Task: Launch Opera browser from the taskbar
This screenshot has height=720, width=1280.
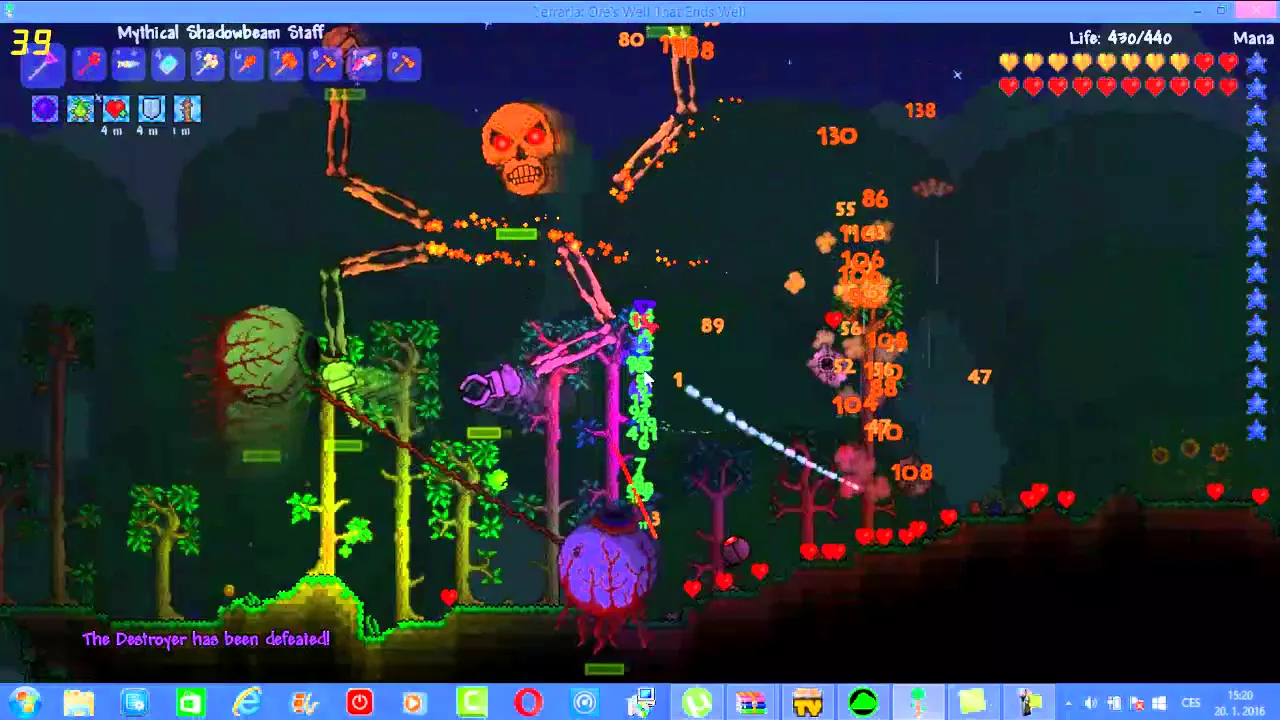Action: coord(528,702)
